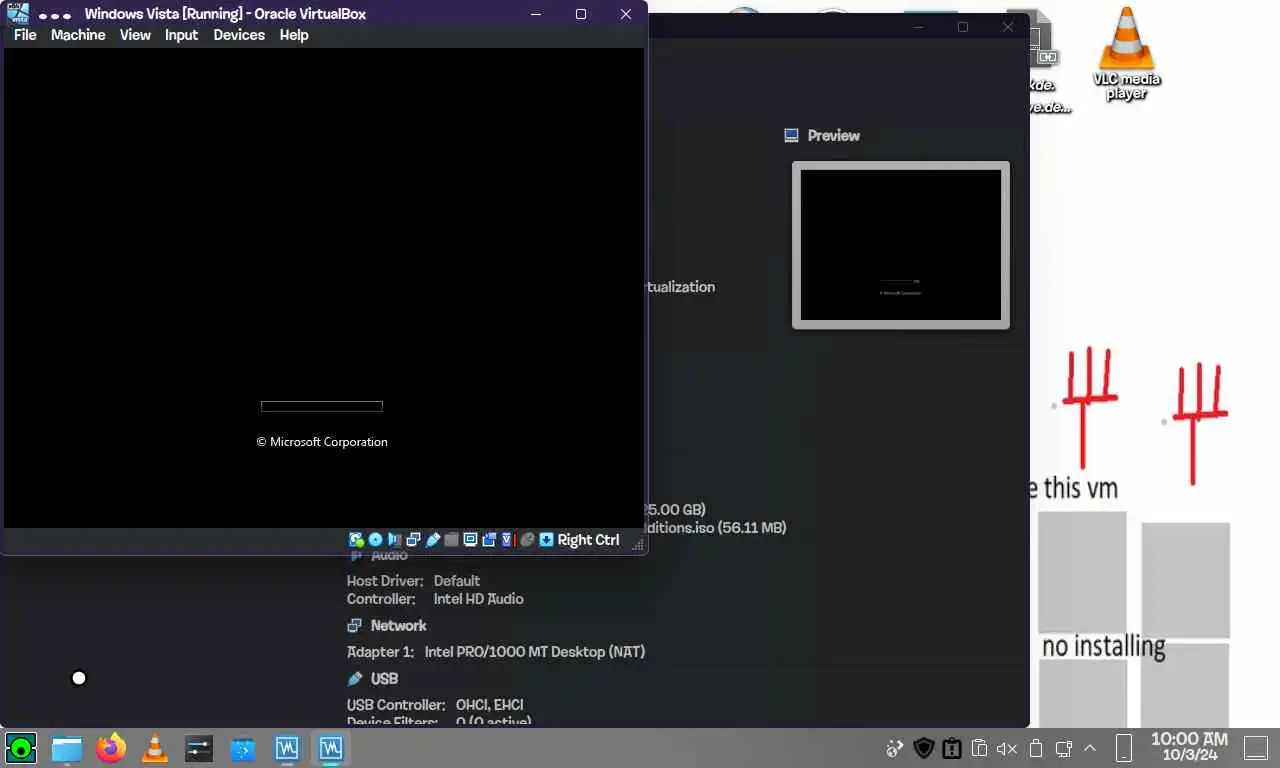Open the View menu
The width and height of the screenshot is (1280, 768).
(x=135, y=35)
